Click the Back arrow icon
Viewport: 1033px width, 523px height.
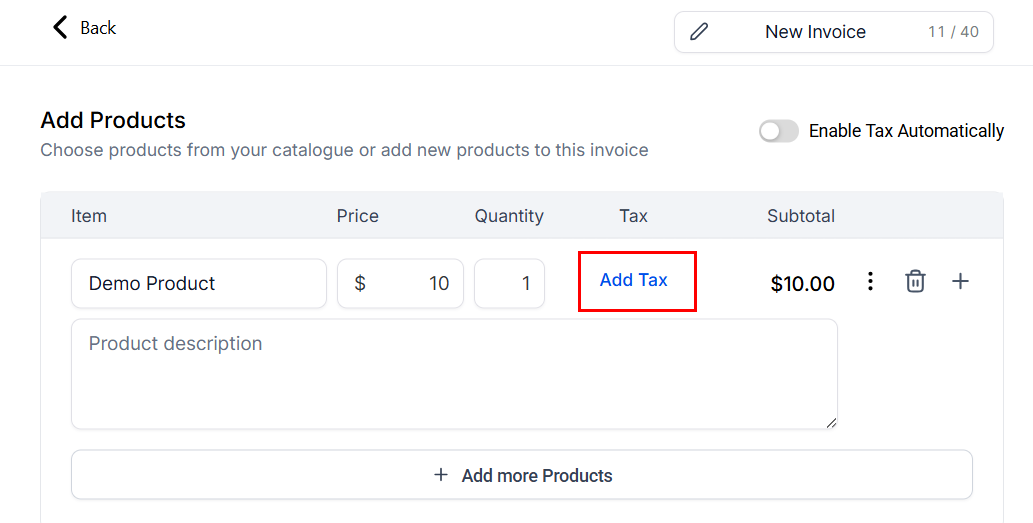[61, 27]
